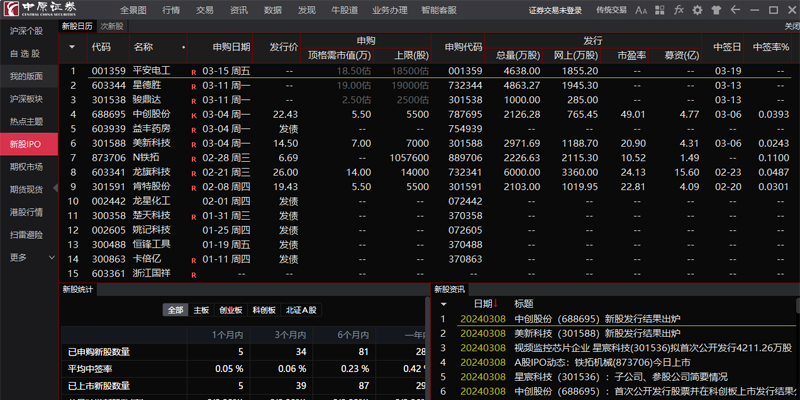Sort by the 申购日期 column header

tap(232, 47)
